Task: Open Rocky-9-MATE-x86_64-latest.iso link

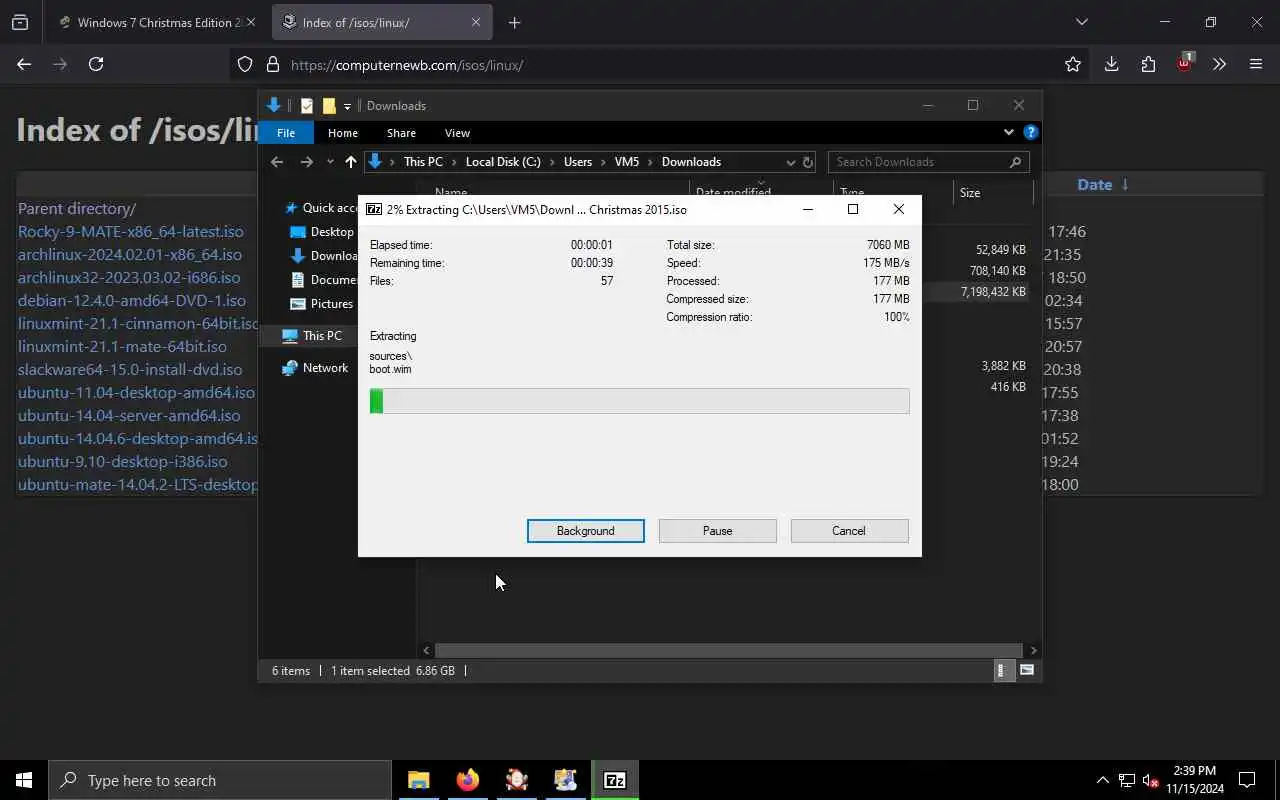Action: coord(131,232)
